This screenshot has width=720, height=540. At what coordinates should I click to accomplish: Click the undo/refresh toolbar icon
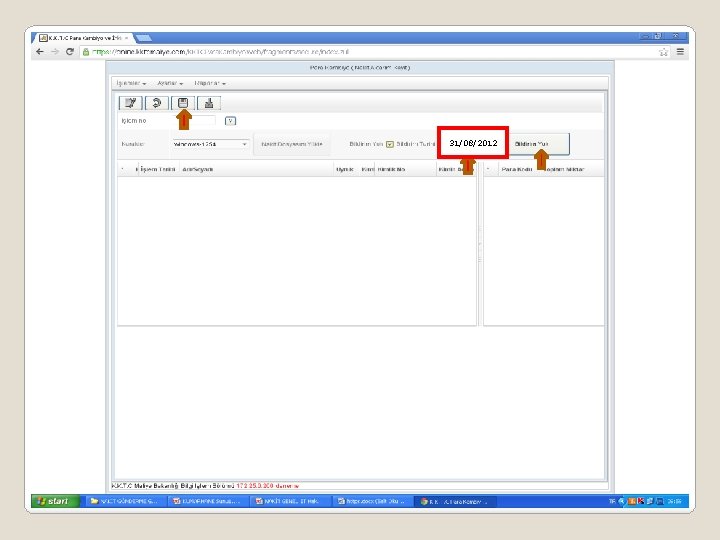pos(157,103)
